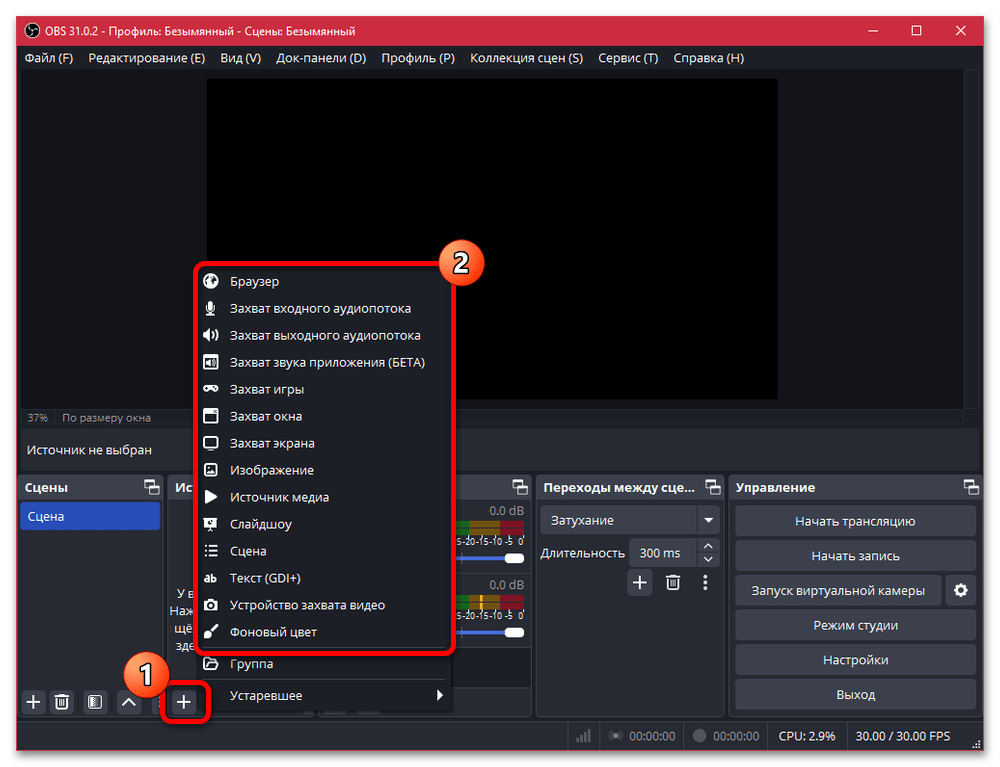The width and height of the screenshot is (1000, 767).
Task: Add Устройство захвата видео source
Action: point(323,605)
